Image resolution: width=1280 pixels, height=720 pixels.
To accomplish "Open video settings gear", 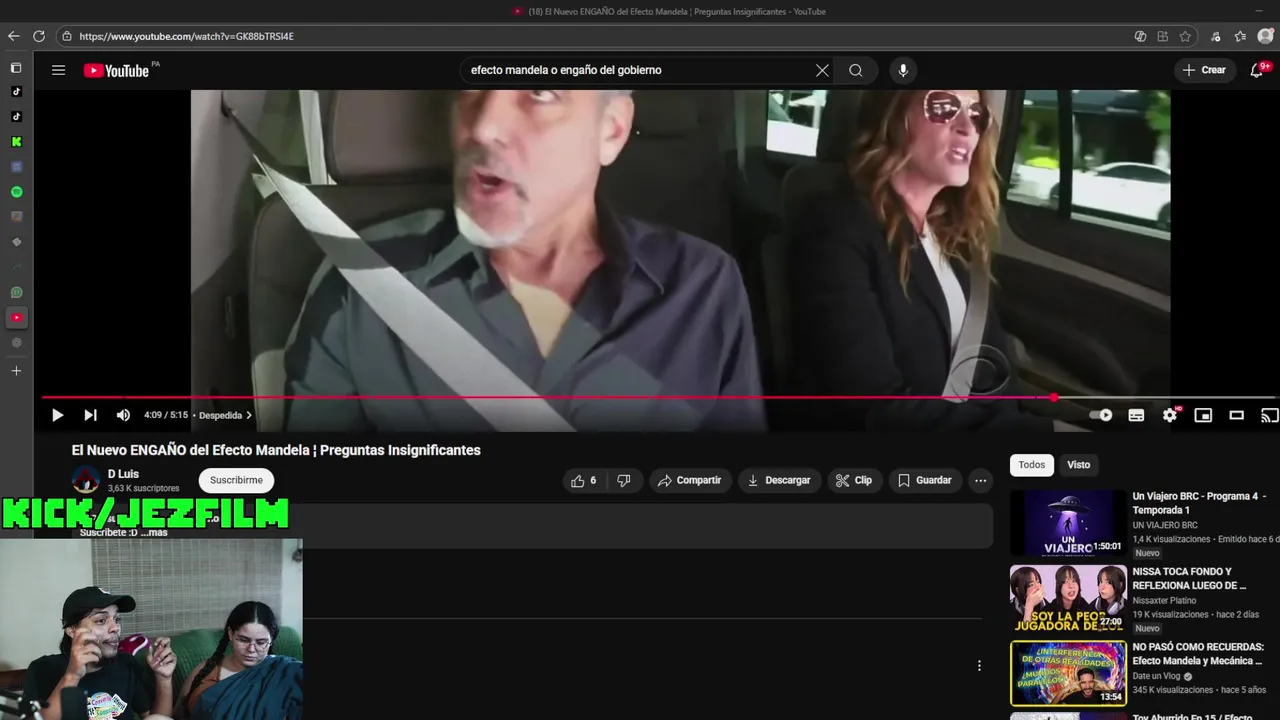I will [x=1170, y=415].
